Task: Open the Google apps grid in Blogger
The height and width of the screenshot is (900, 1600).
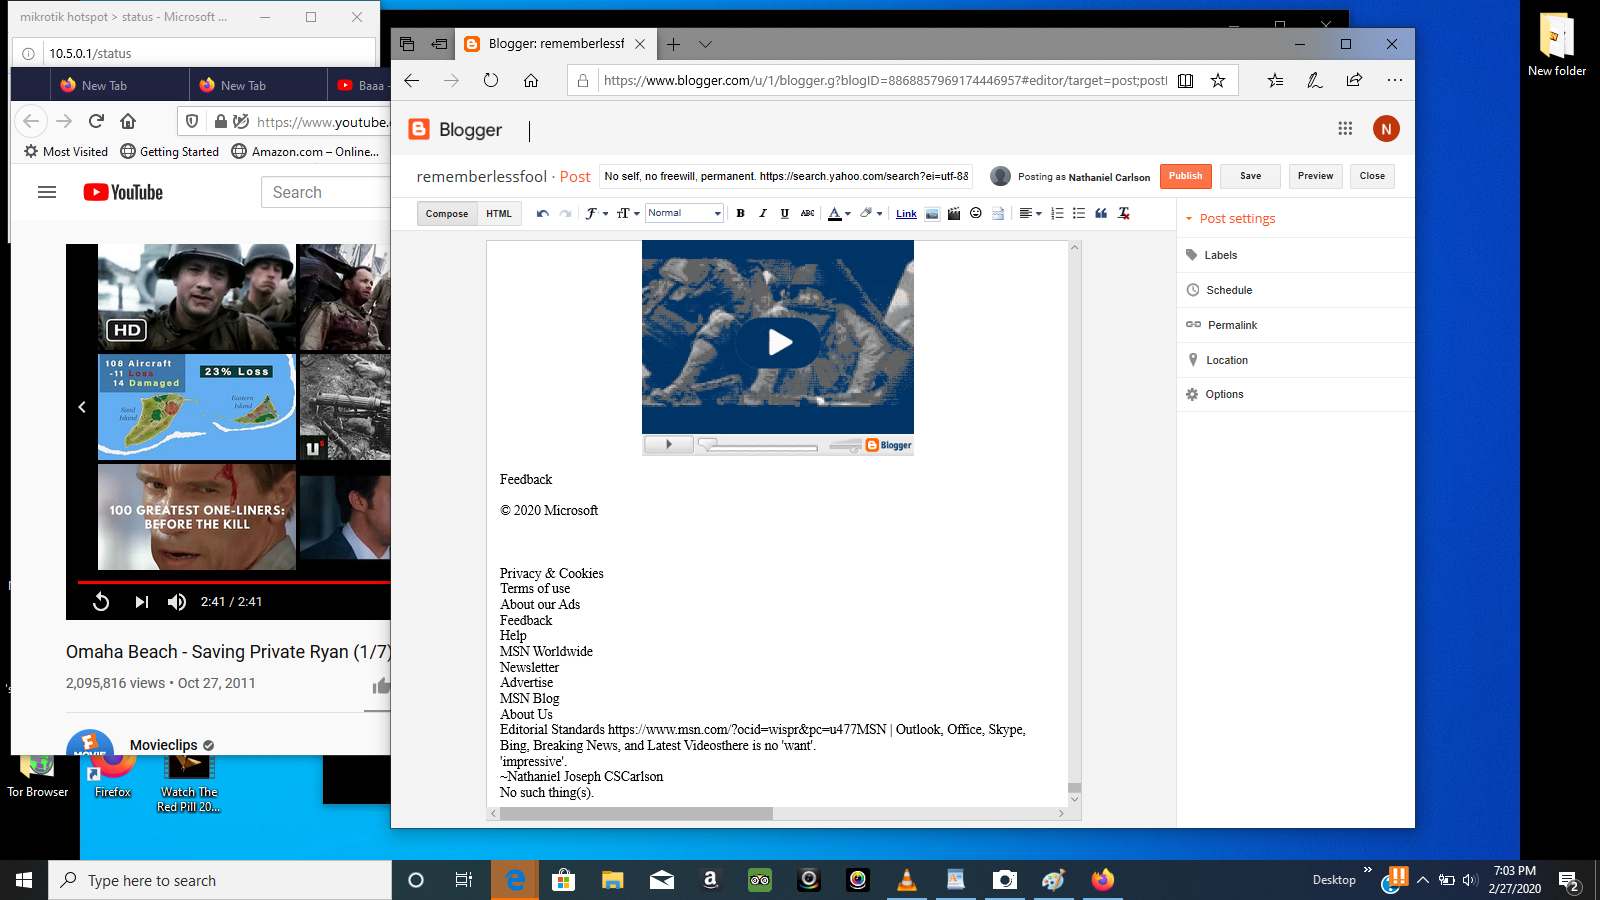Action: click(x=1345, y=128)
